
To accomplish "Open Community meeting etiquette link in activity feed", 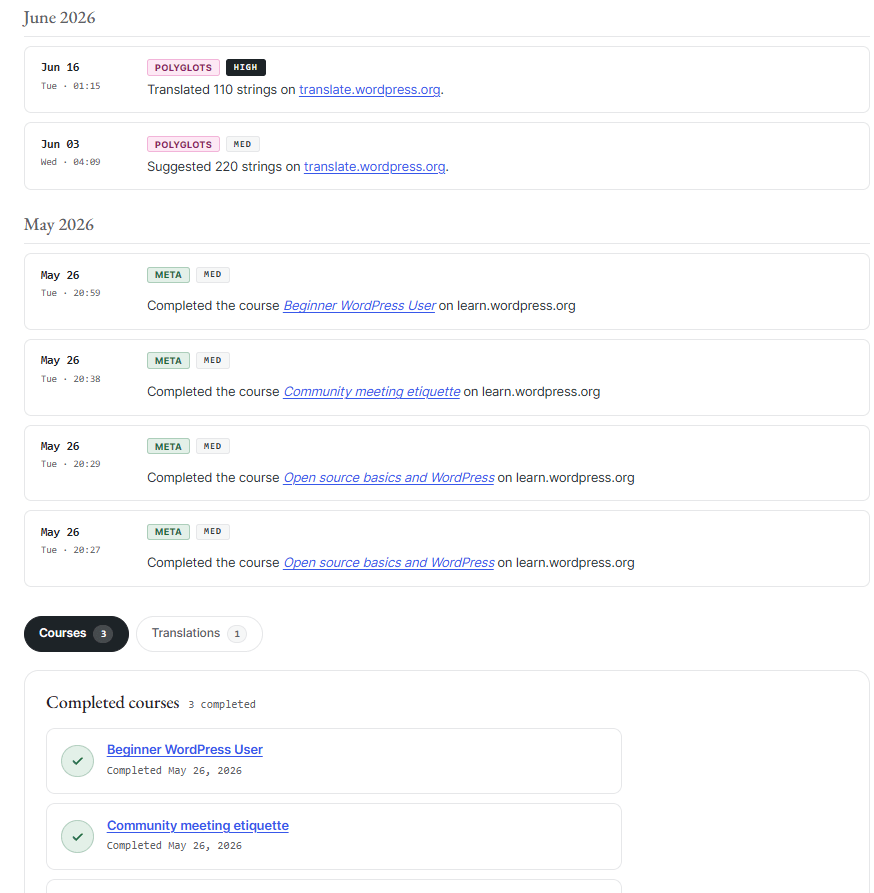I will click(372, 392).
